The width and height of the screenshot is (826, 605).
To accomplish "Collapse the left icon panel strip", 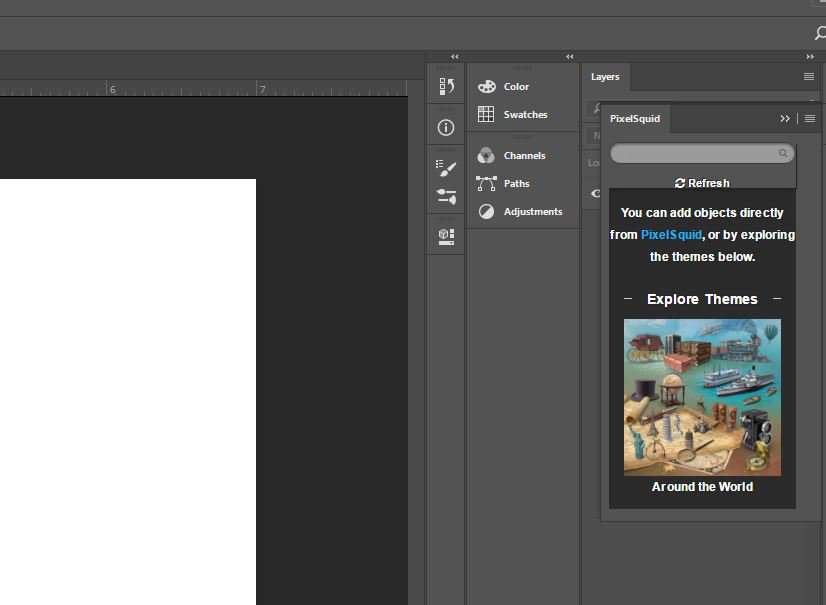I will [453, 57].
